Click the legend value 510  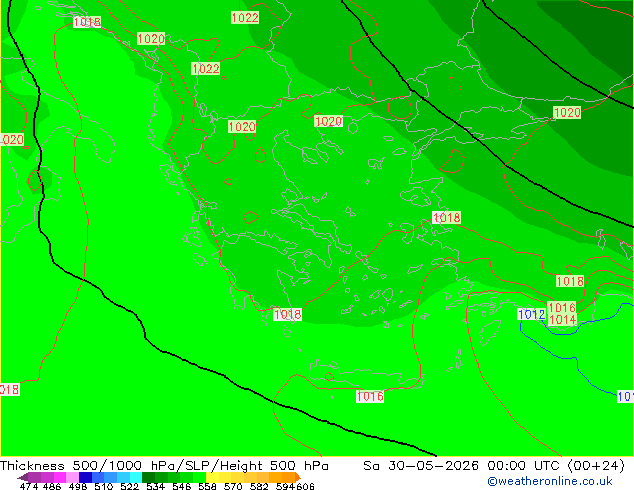click(104, 486)
